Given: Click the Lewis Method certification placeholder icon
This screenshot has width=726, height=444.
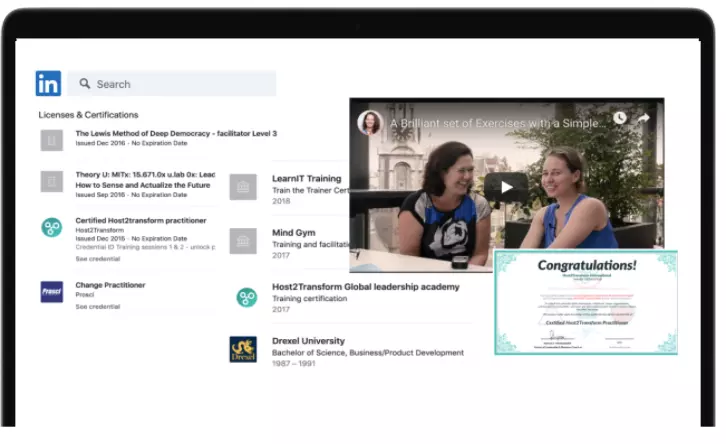Looking at the screenshot, I should point(52,140).
